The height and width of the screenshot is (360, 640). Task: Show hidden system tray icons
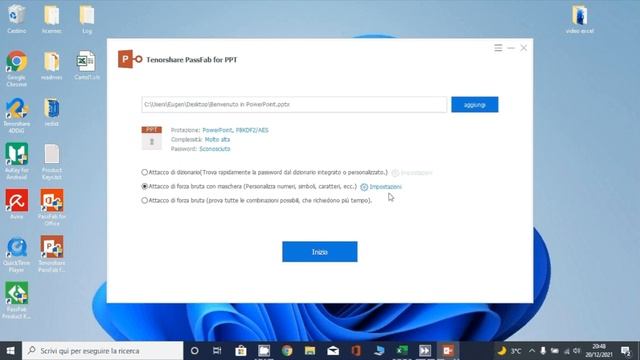point(532,351)
